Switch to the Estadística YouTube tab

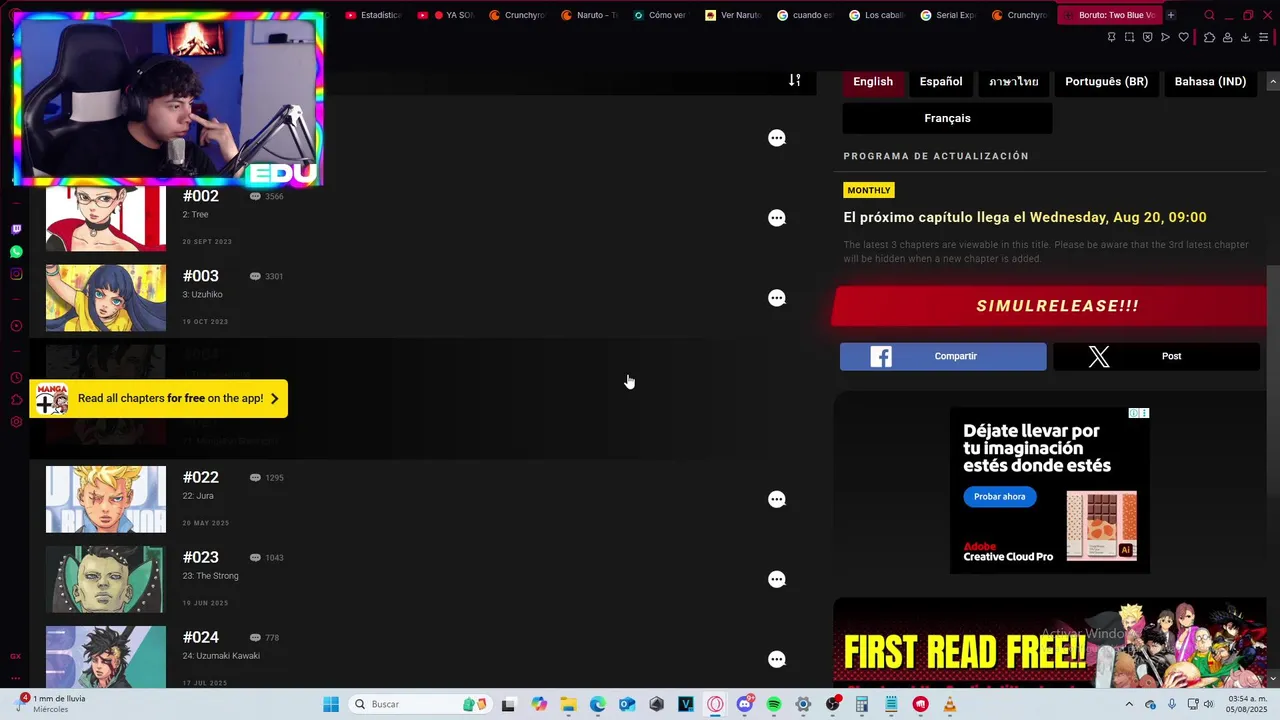[x=372, y=15]
